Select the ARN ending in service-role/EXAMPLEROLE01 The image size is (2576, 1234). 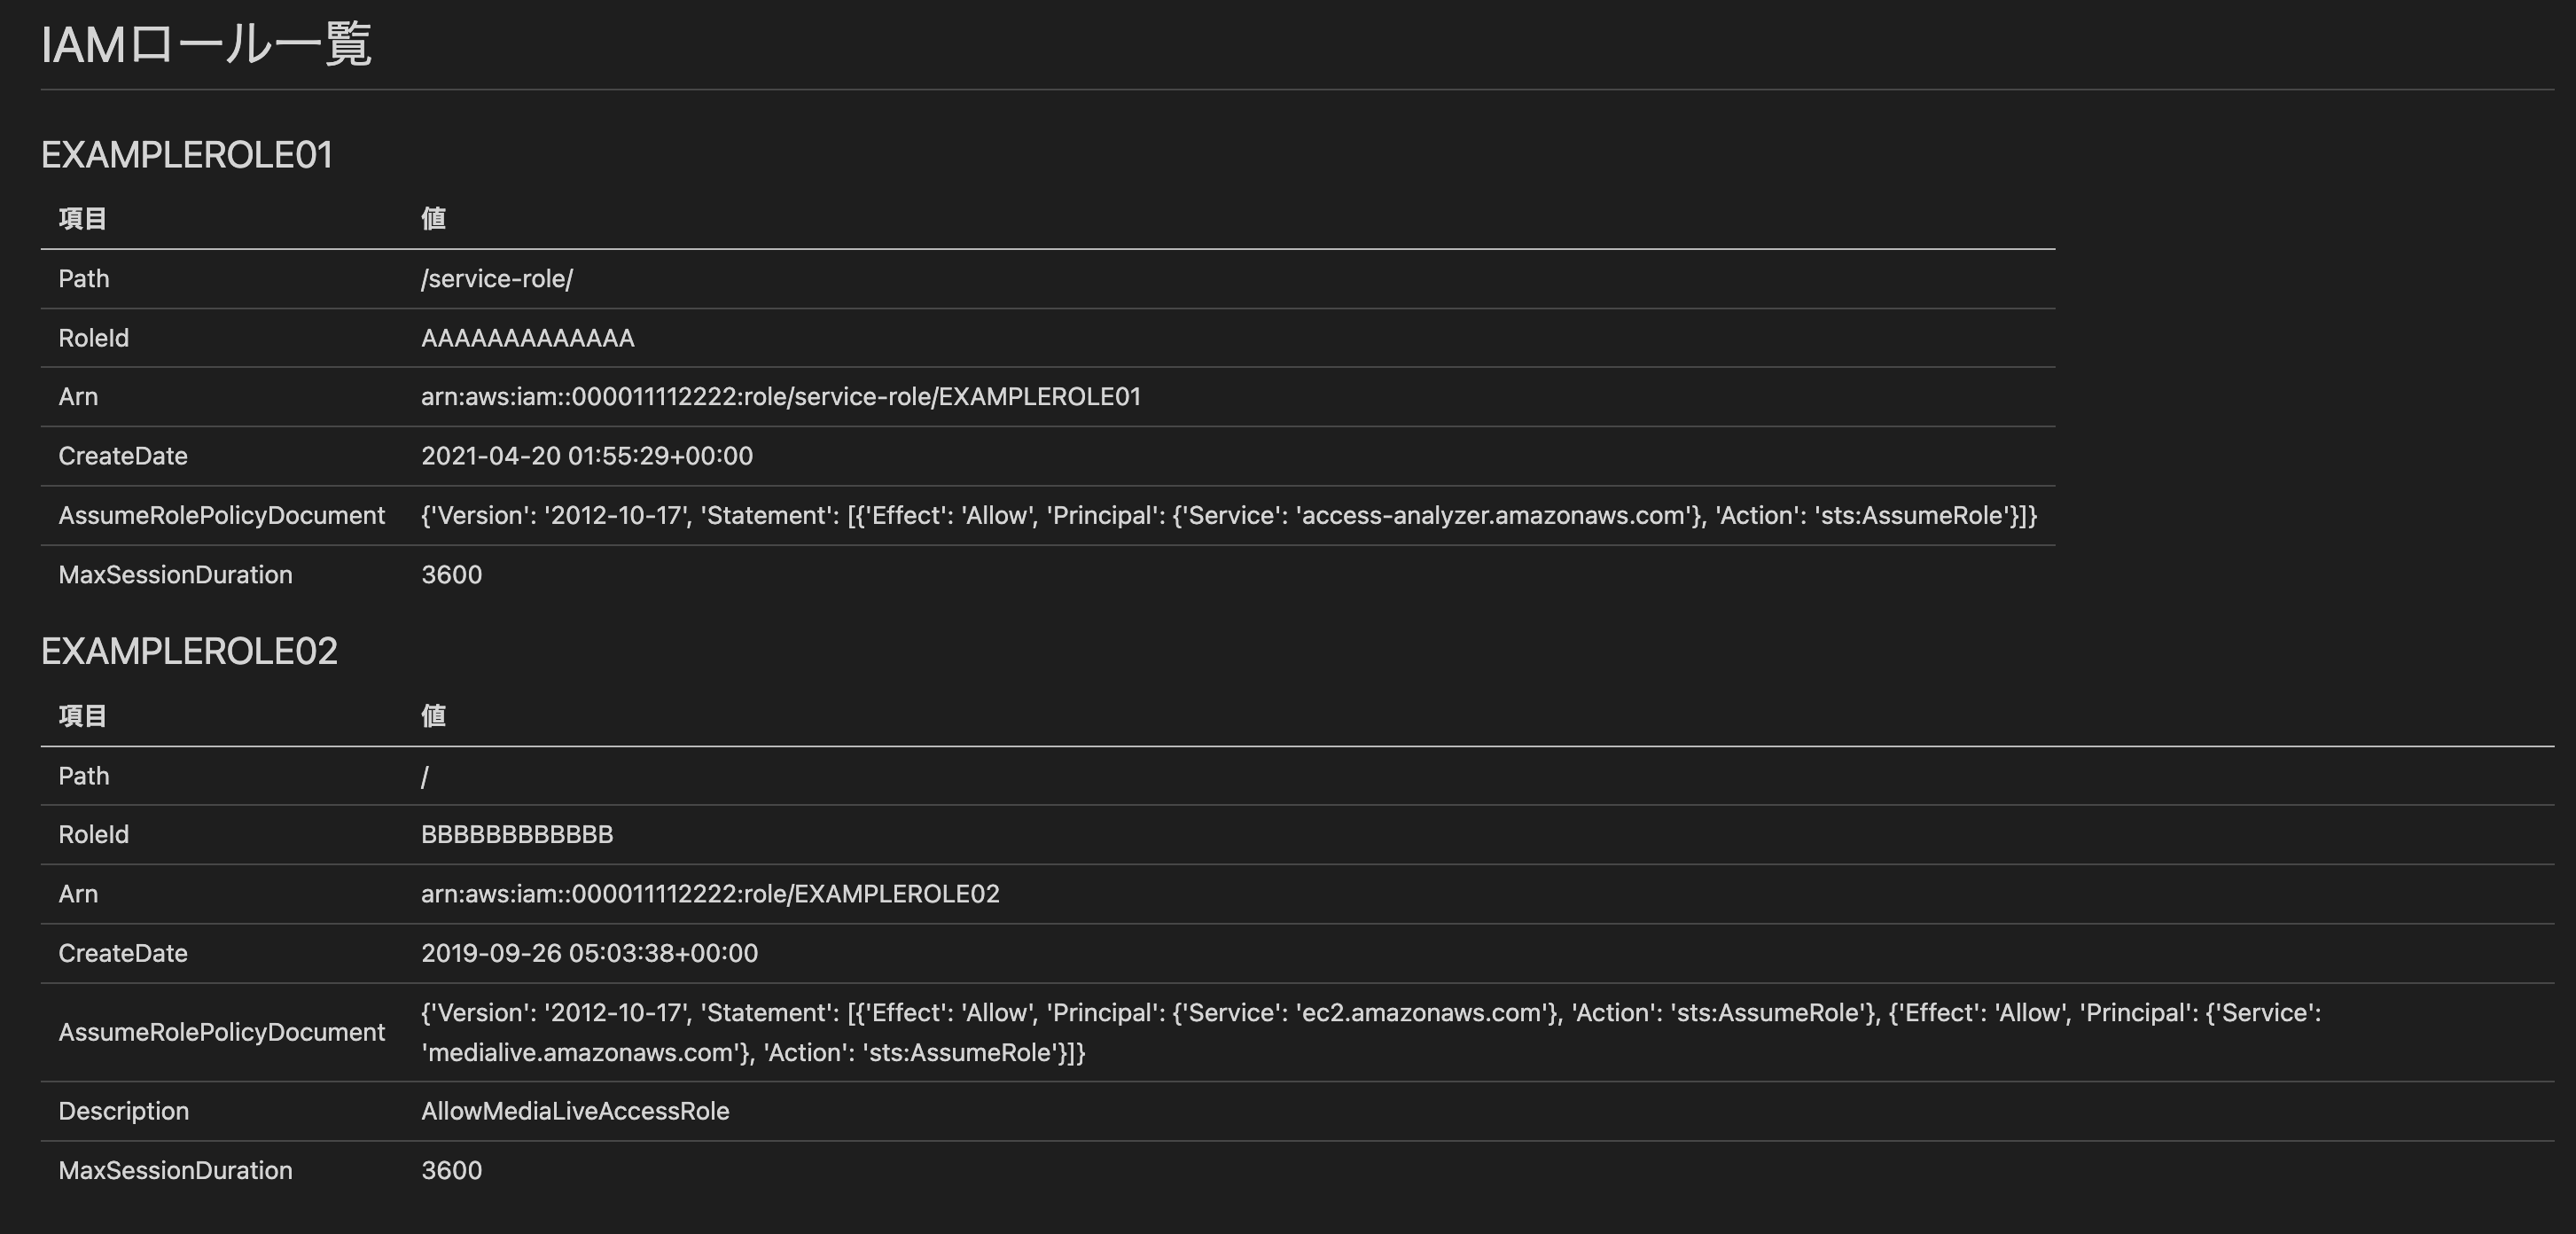pos(781,397)
